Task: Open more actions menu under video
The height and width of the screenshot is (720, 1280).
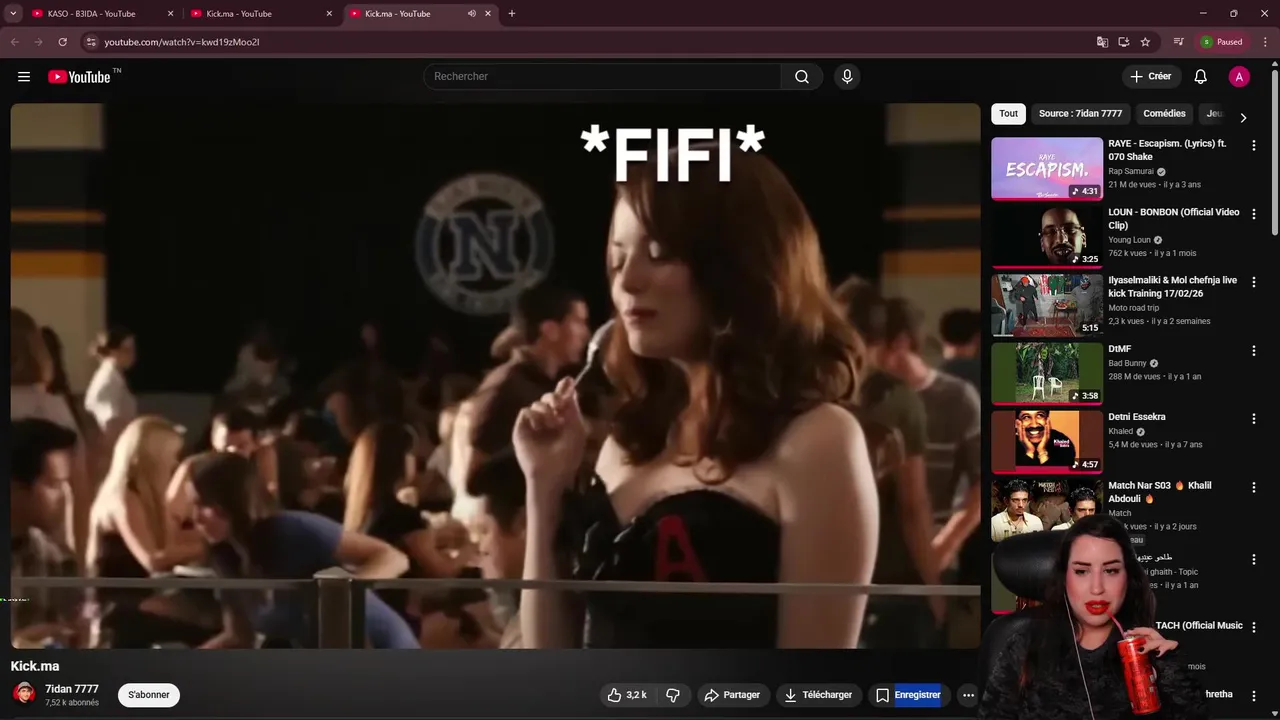Action: [968, 695]
